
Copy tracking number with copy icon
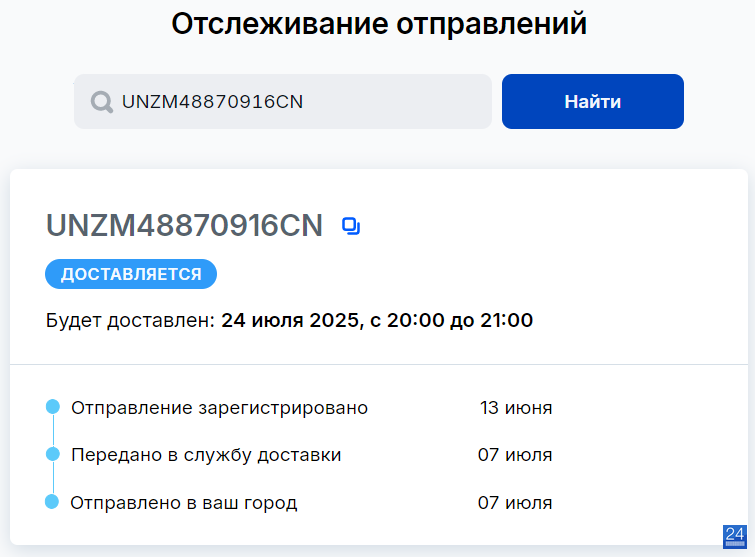pos(351,226)
